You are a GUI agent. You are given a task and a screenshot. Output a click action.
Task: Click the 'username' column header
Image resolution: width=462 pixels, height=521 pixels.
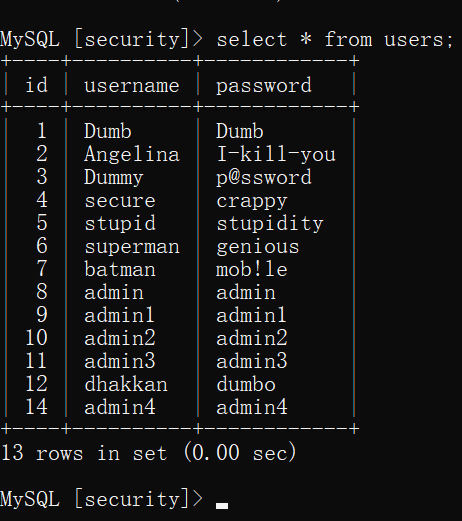click(x=132, y=86)
